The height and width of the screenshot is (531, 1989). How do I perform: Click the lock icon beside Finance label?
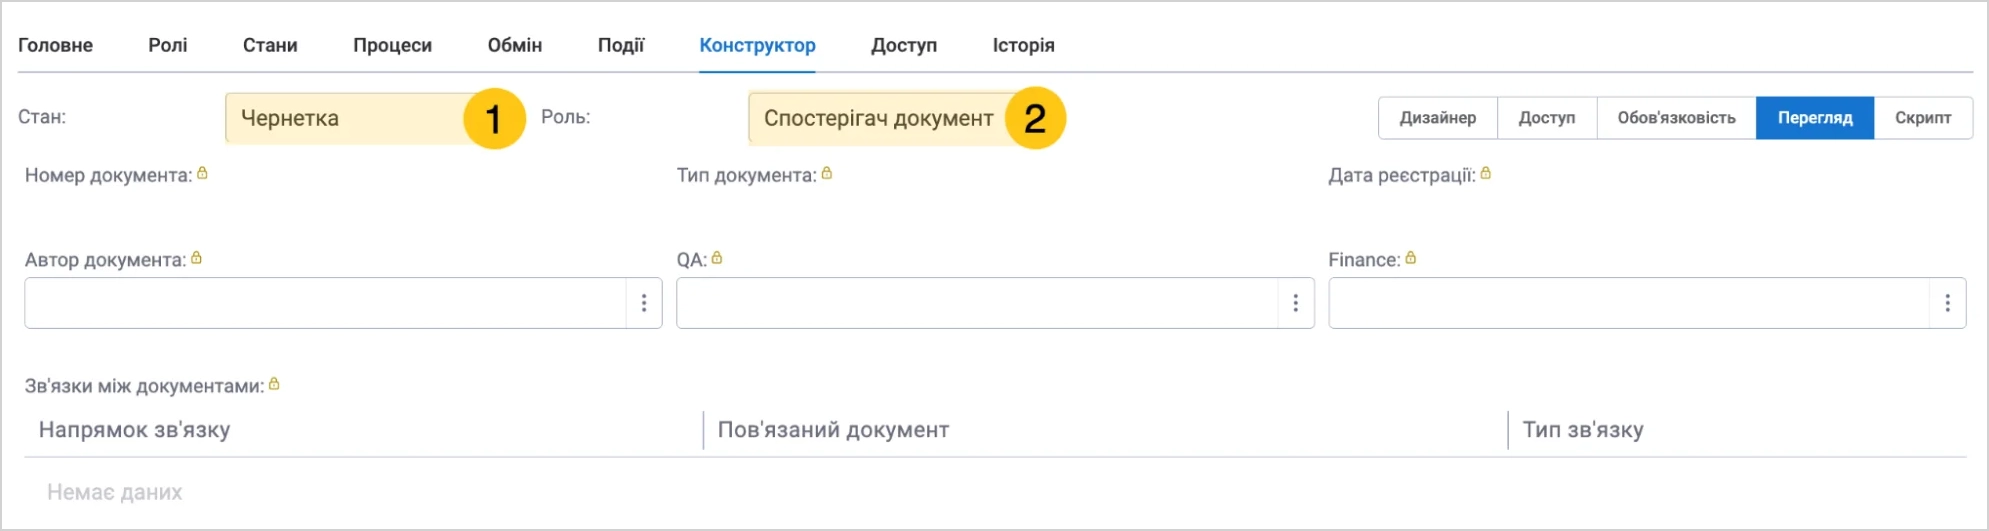(x=1410, y=258)
